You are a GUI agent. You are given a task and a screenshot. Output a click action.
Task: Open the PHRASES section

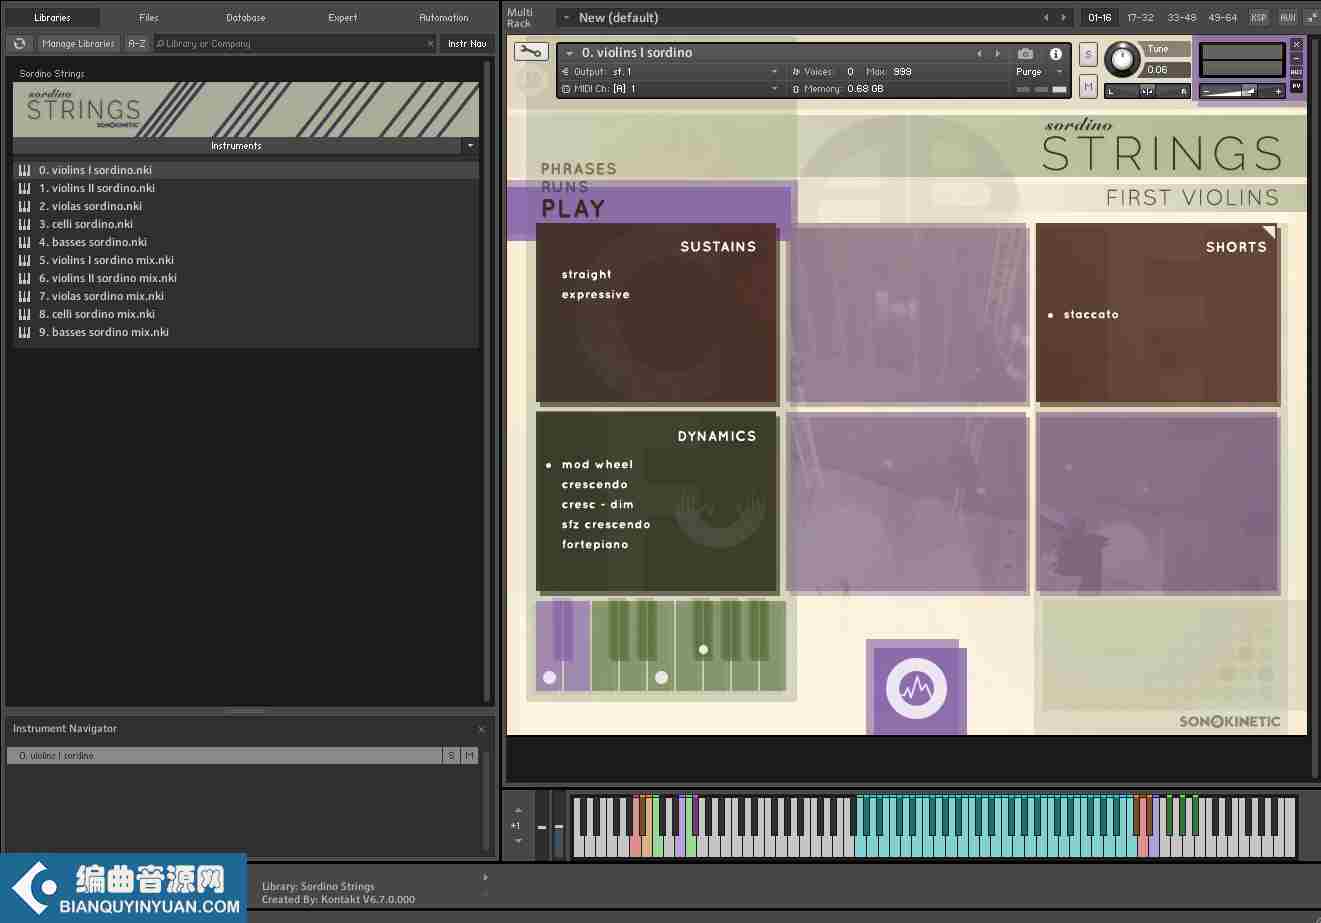click(578, 169)
